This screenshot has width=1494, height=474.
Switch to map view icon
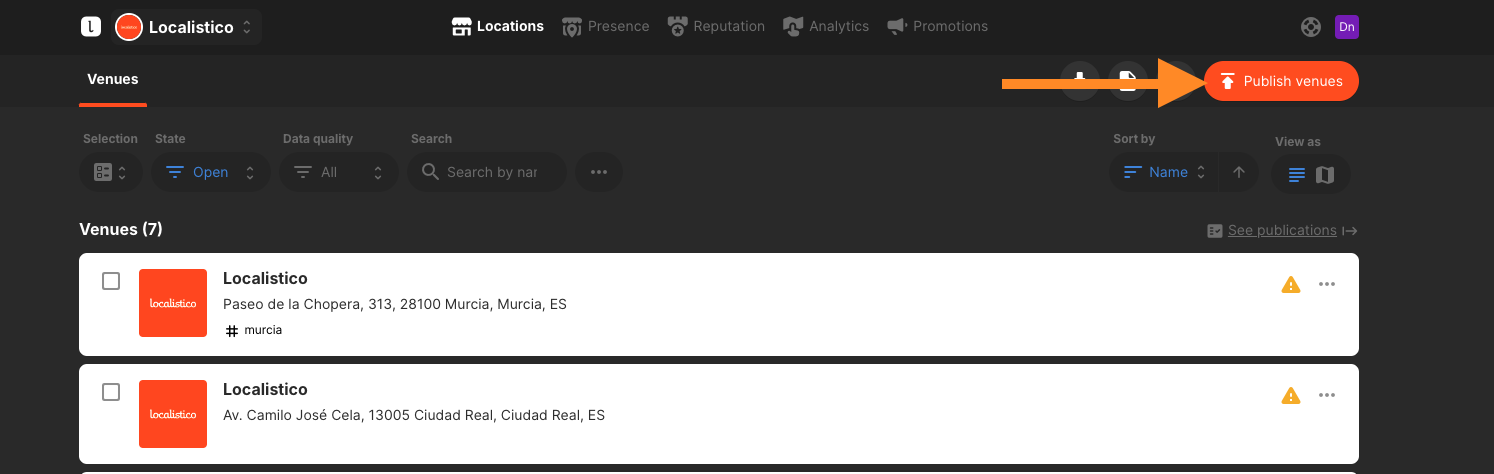[x=1325, y=175]
